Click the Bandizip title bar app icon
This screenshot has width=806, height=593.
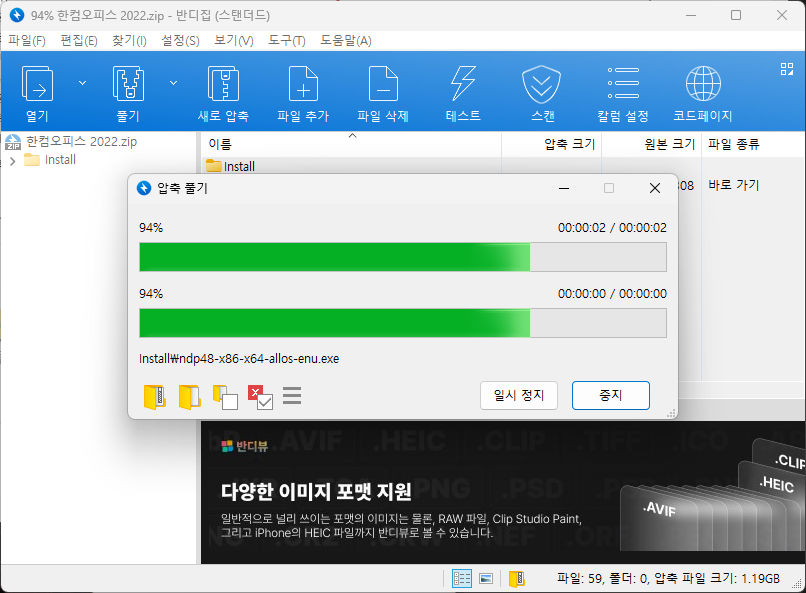click(x=16, y=15)
